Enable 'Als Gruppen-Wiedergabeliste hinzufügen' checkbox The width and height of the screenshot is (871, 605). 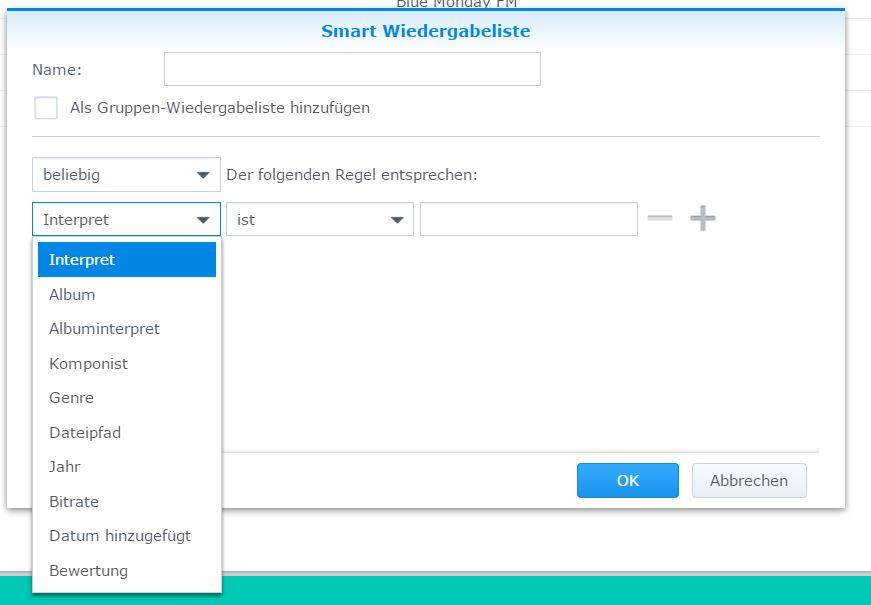click(x=46, y=108)
